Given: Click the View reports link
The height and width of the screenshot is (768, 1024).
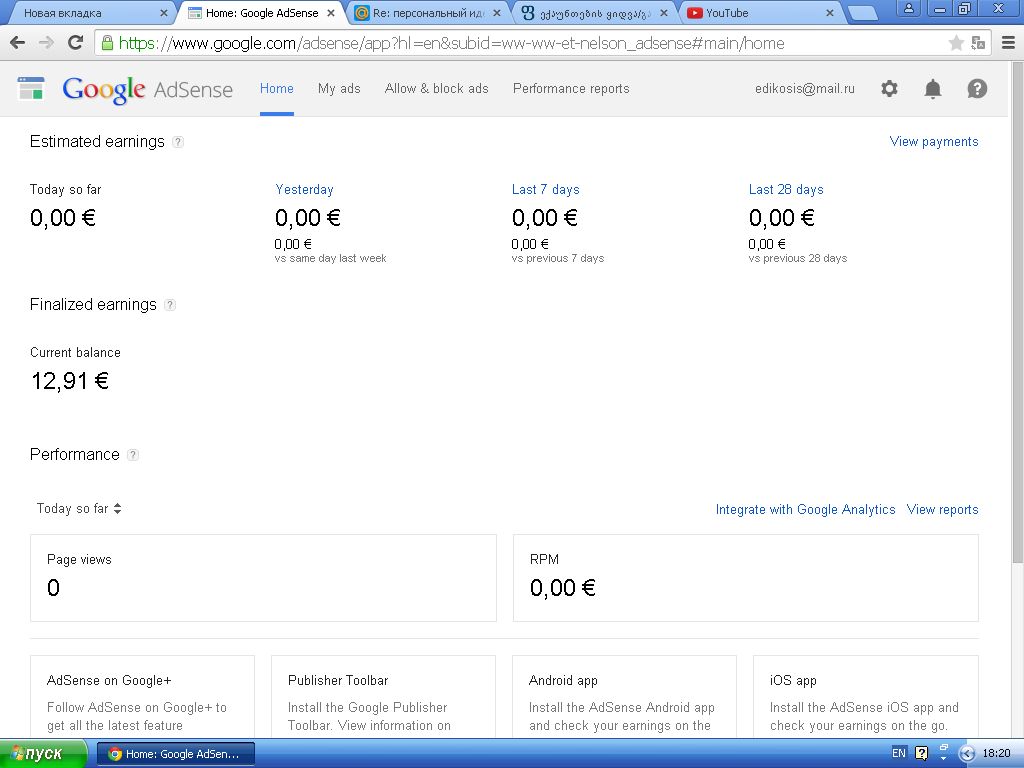Looking at the screenshot, I should coord(942,509).
